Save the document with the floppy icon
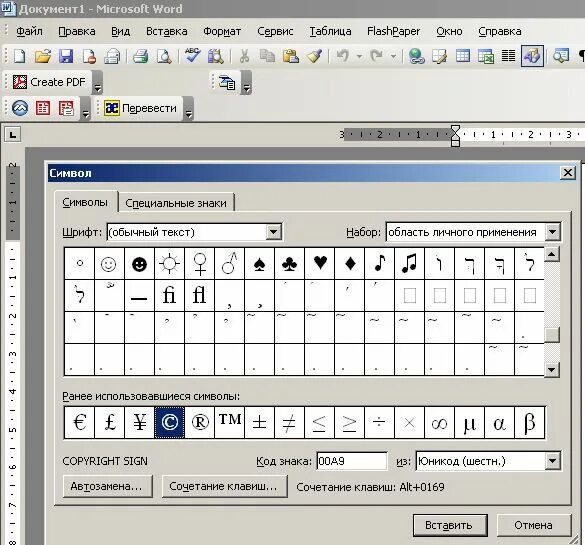 66,56
